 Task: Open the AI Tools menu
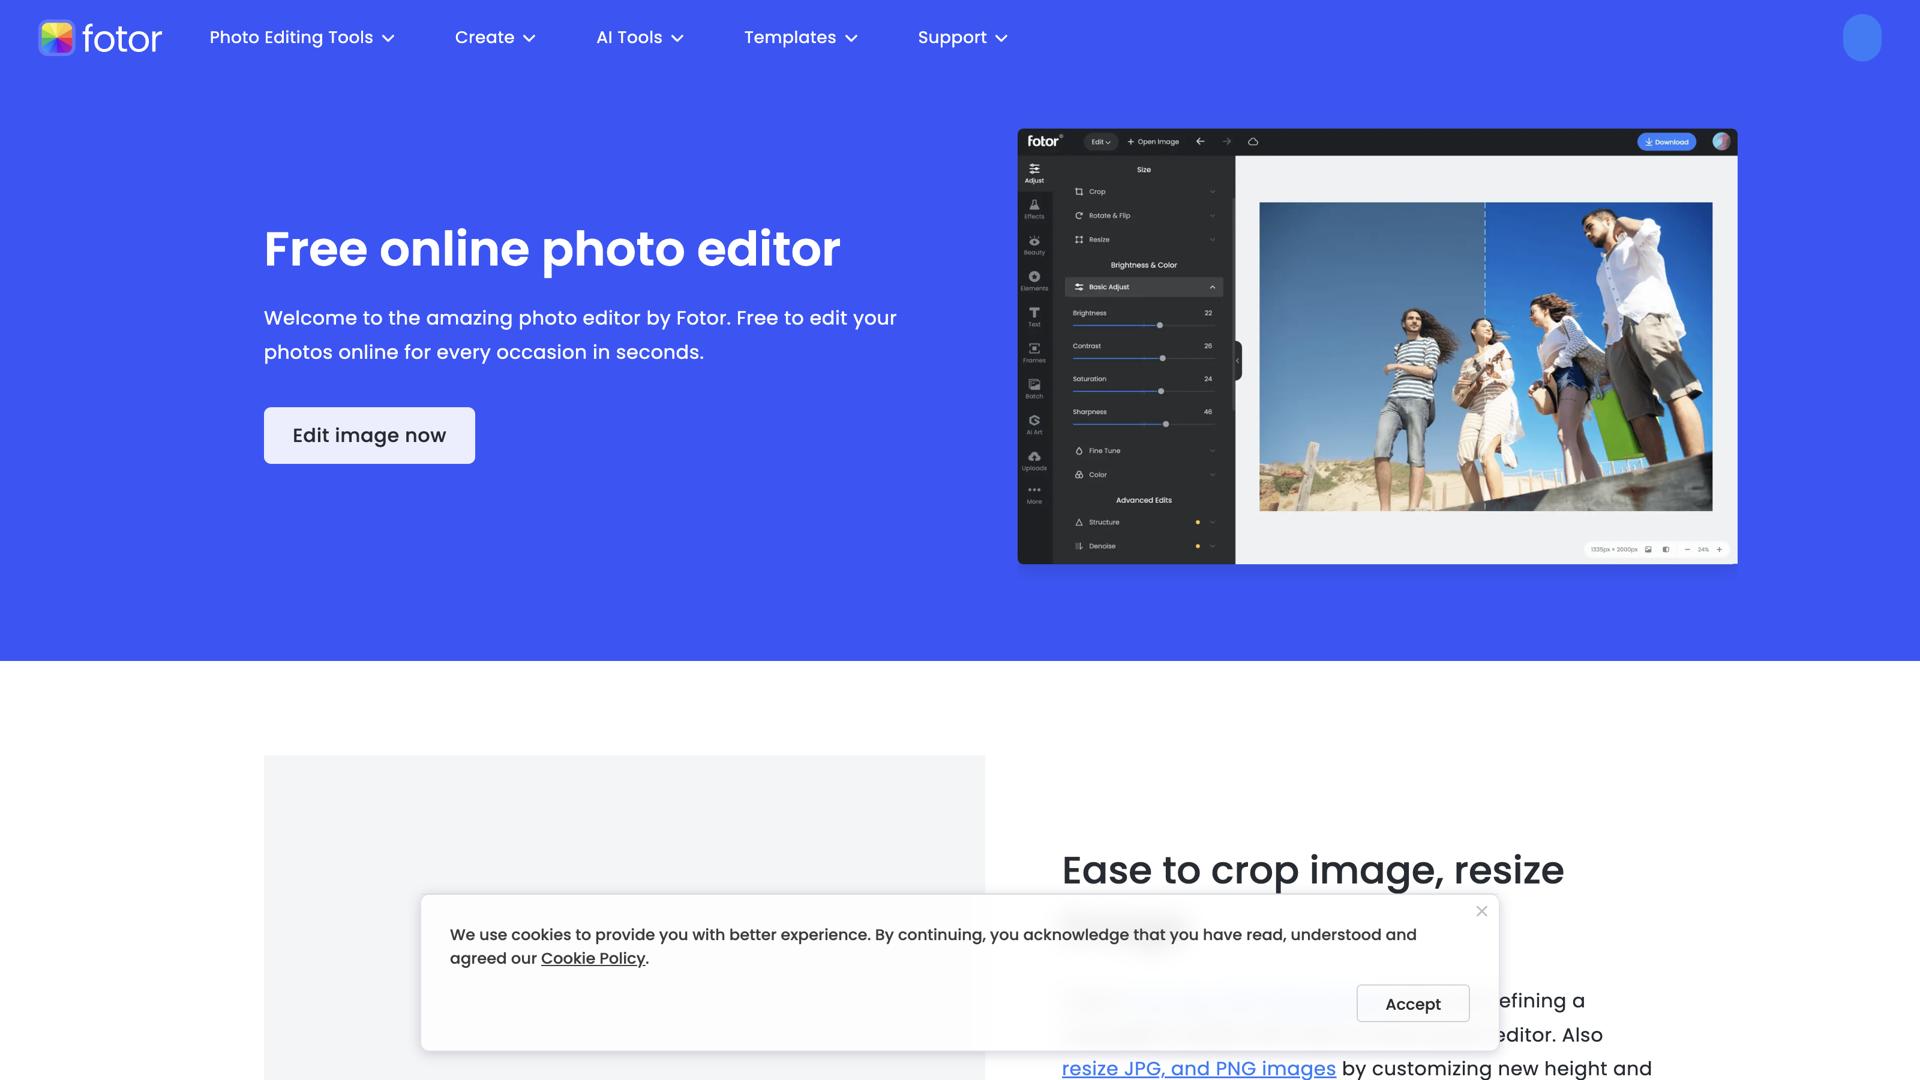638,37
